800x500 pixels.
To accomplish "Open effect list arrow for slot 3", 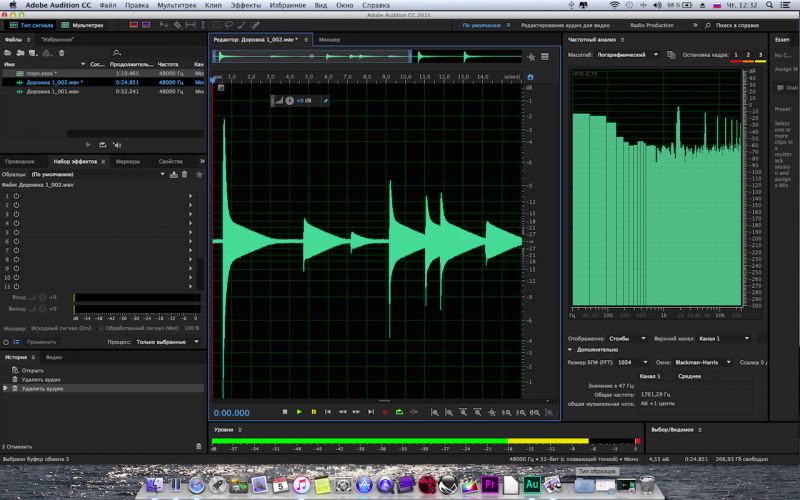I will (x=191, y=214).
